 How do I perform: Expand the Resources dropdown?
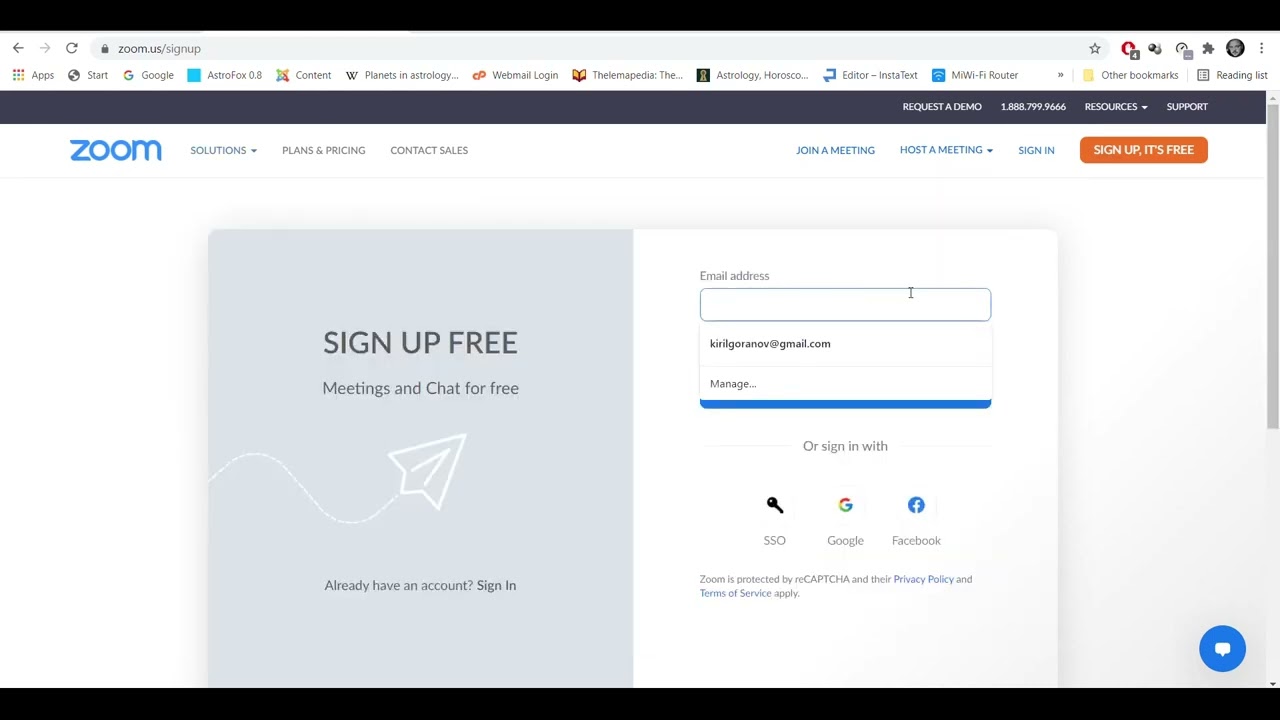[x=1116, y=106]
